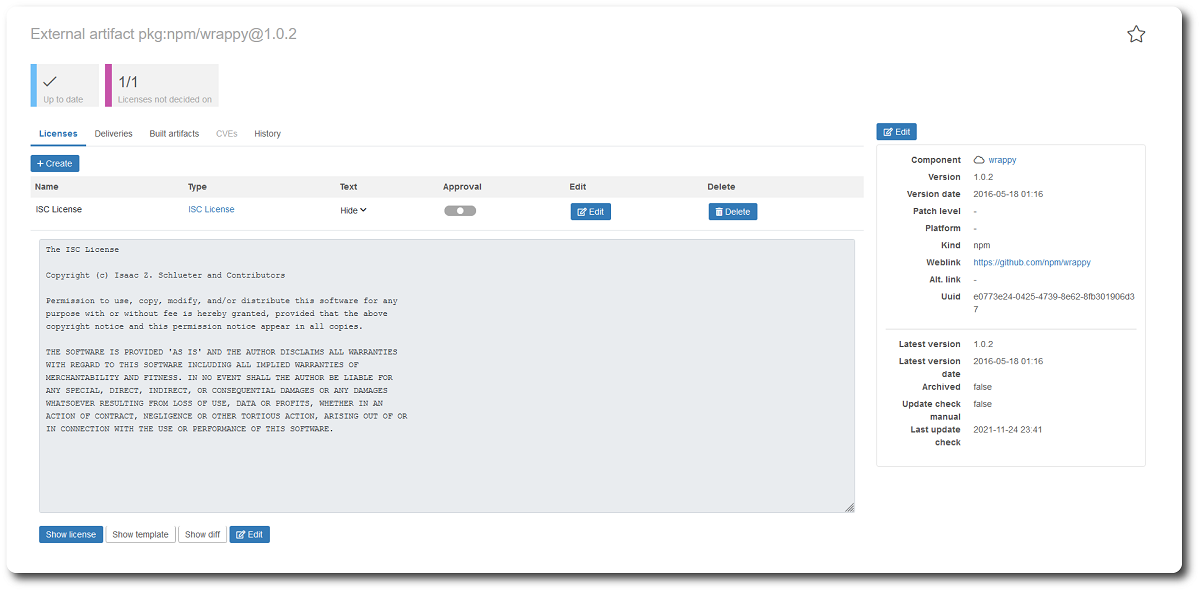Edit the ISC License row
The image size is (1200, 591).
click(590, 212)
